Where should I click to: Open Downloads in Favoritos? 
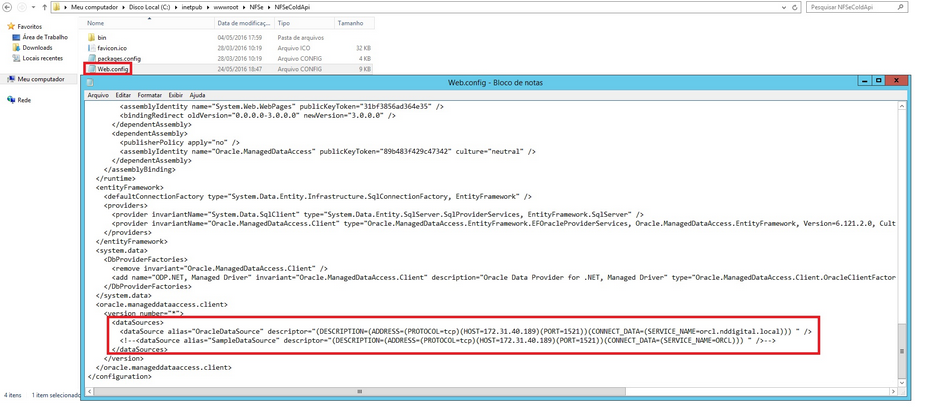(37, 47)
